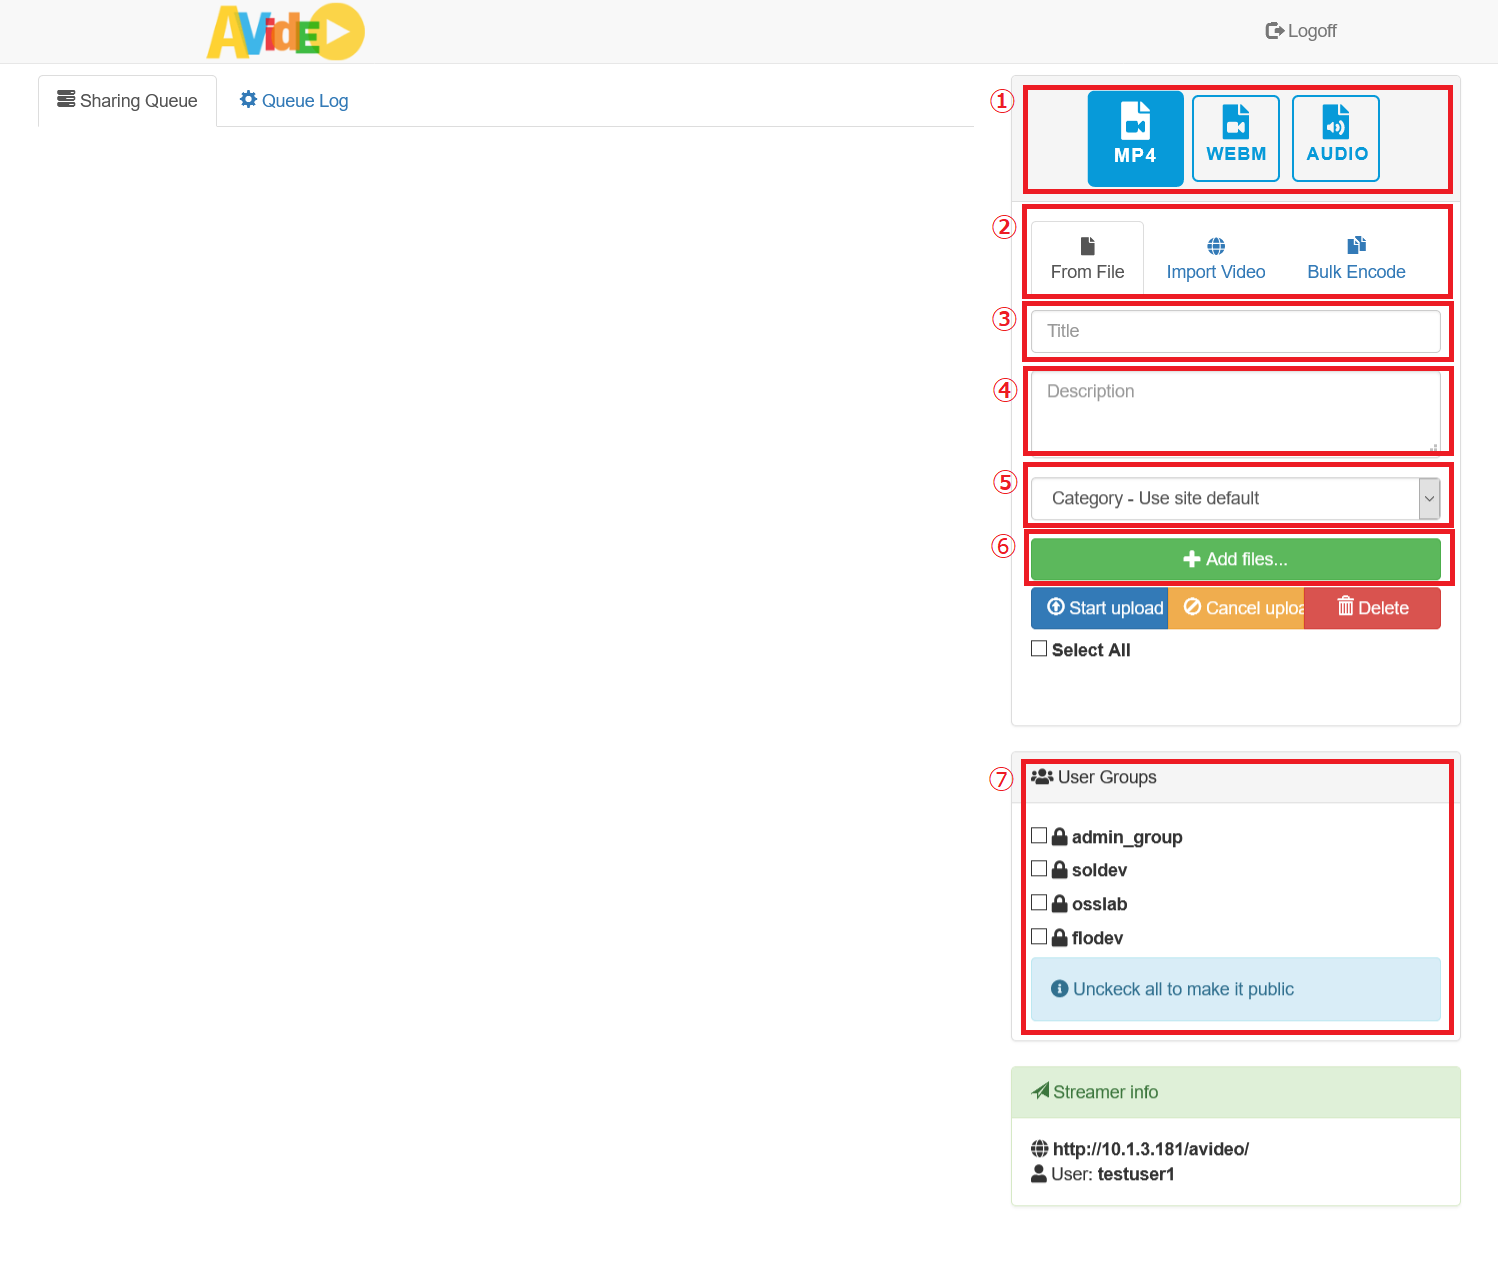Click the lock icon beside soldev

click(1060, 869)
